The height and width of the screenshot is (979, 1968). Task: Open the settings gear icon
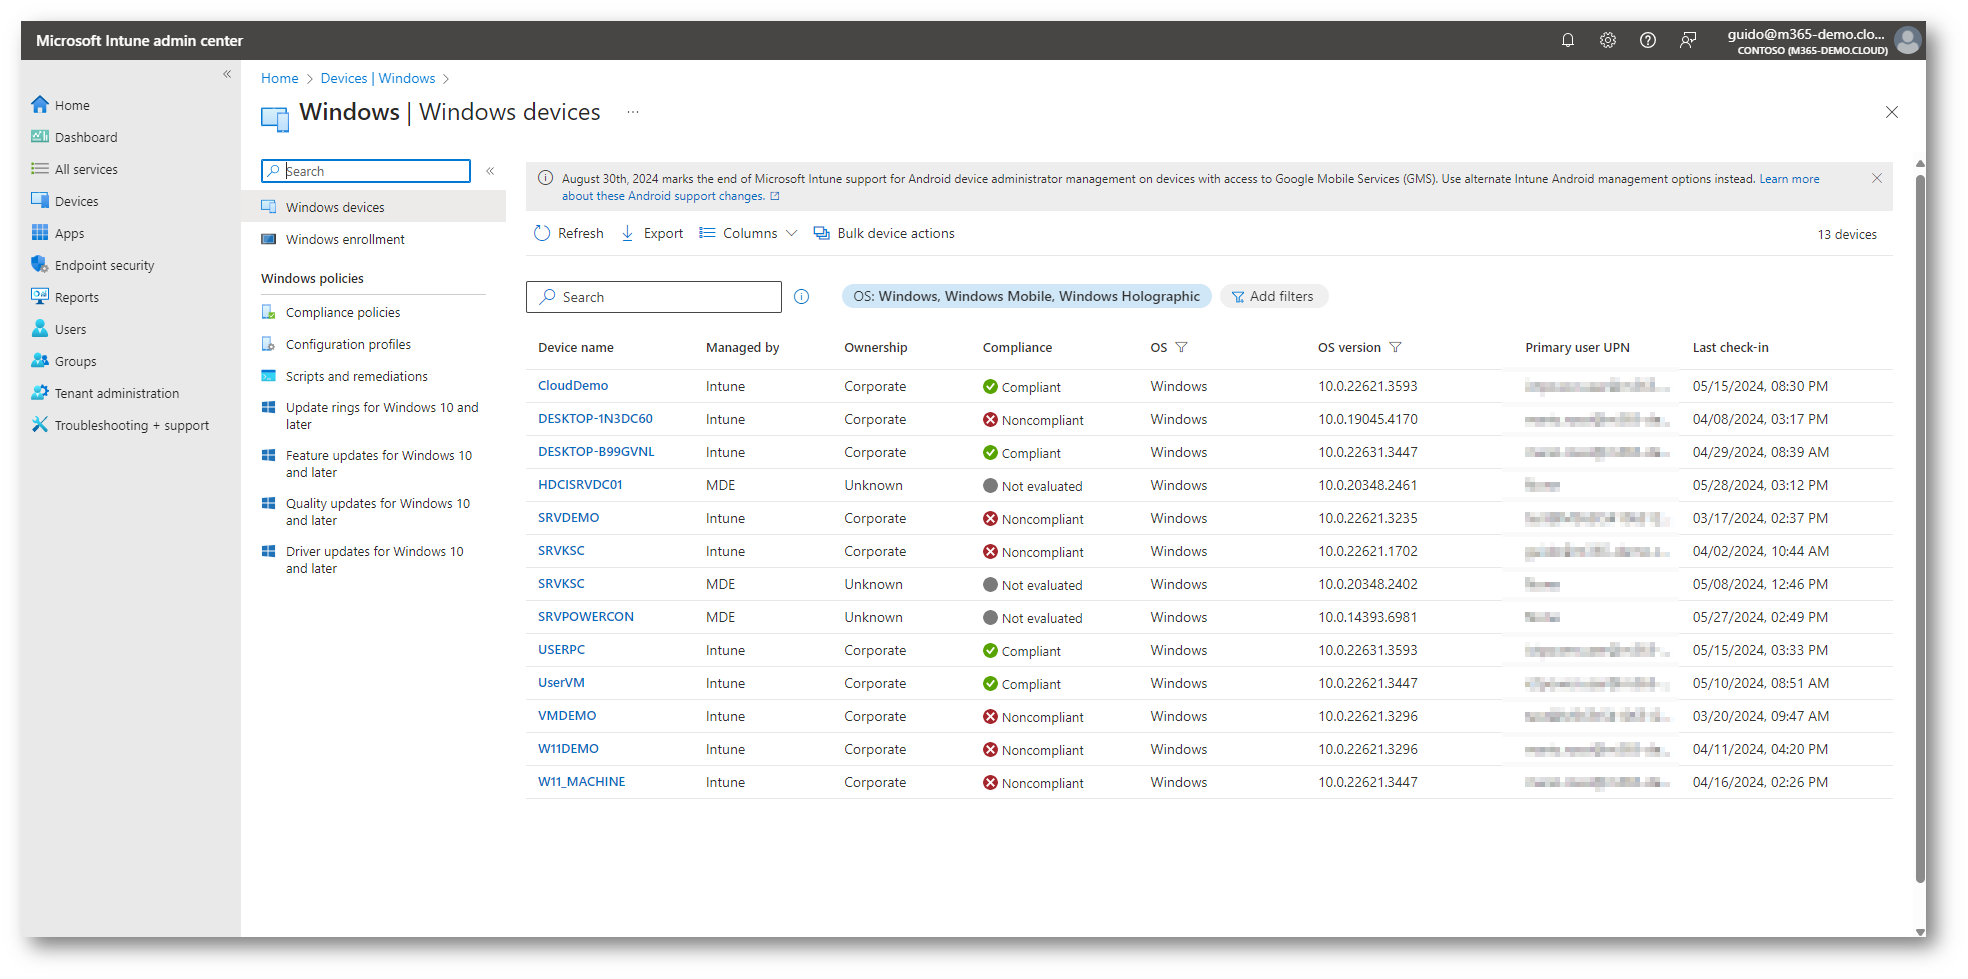[1608, 40]
